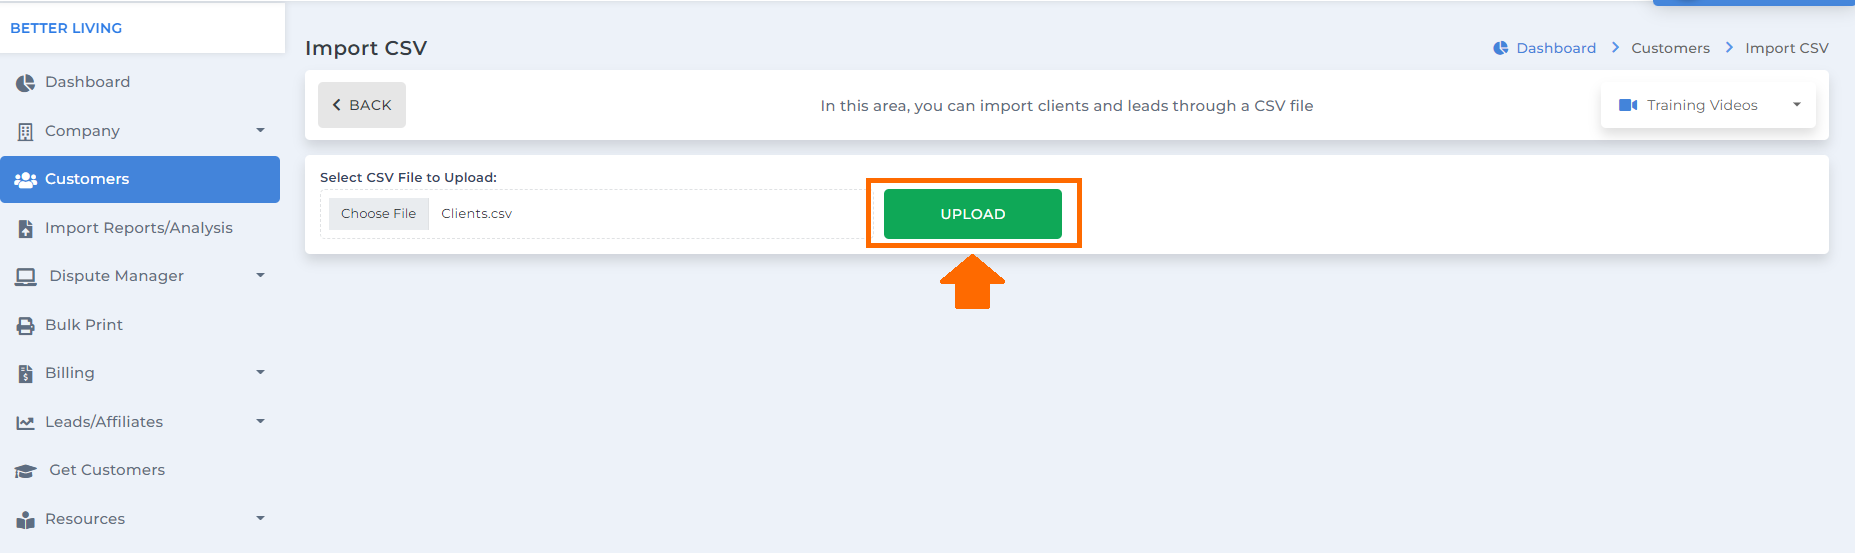
Task: Click the Customers people icon
Action: click(25, 180)
